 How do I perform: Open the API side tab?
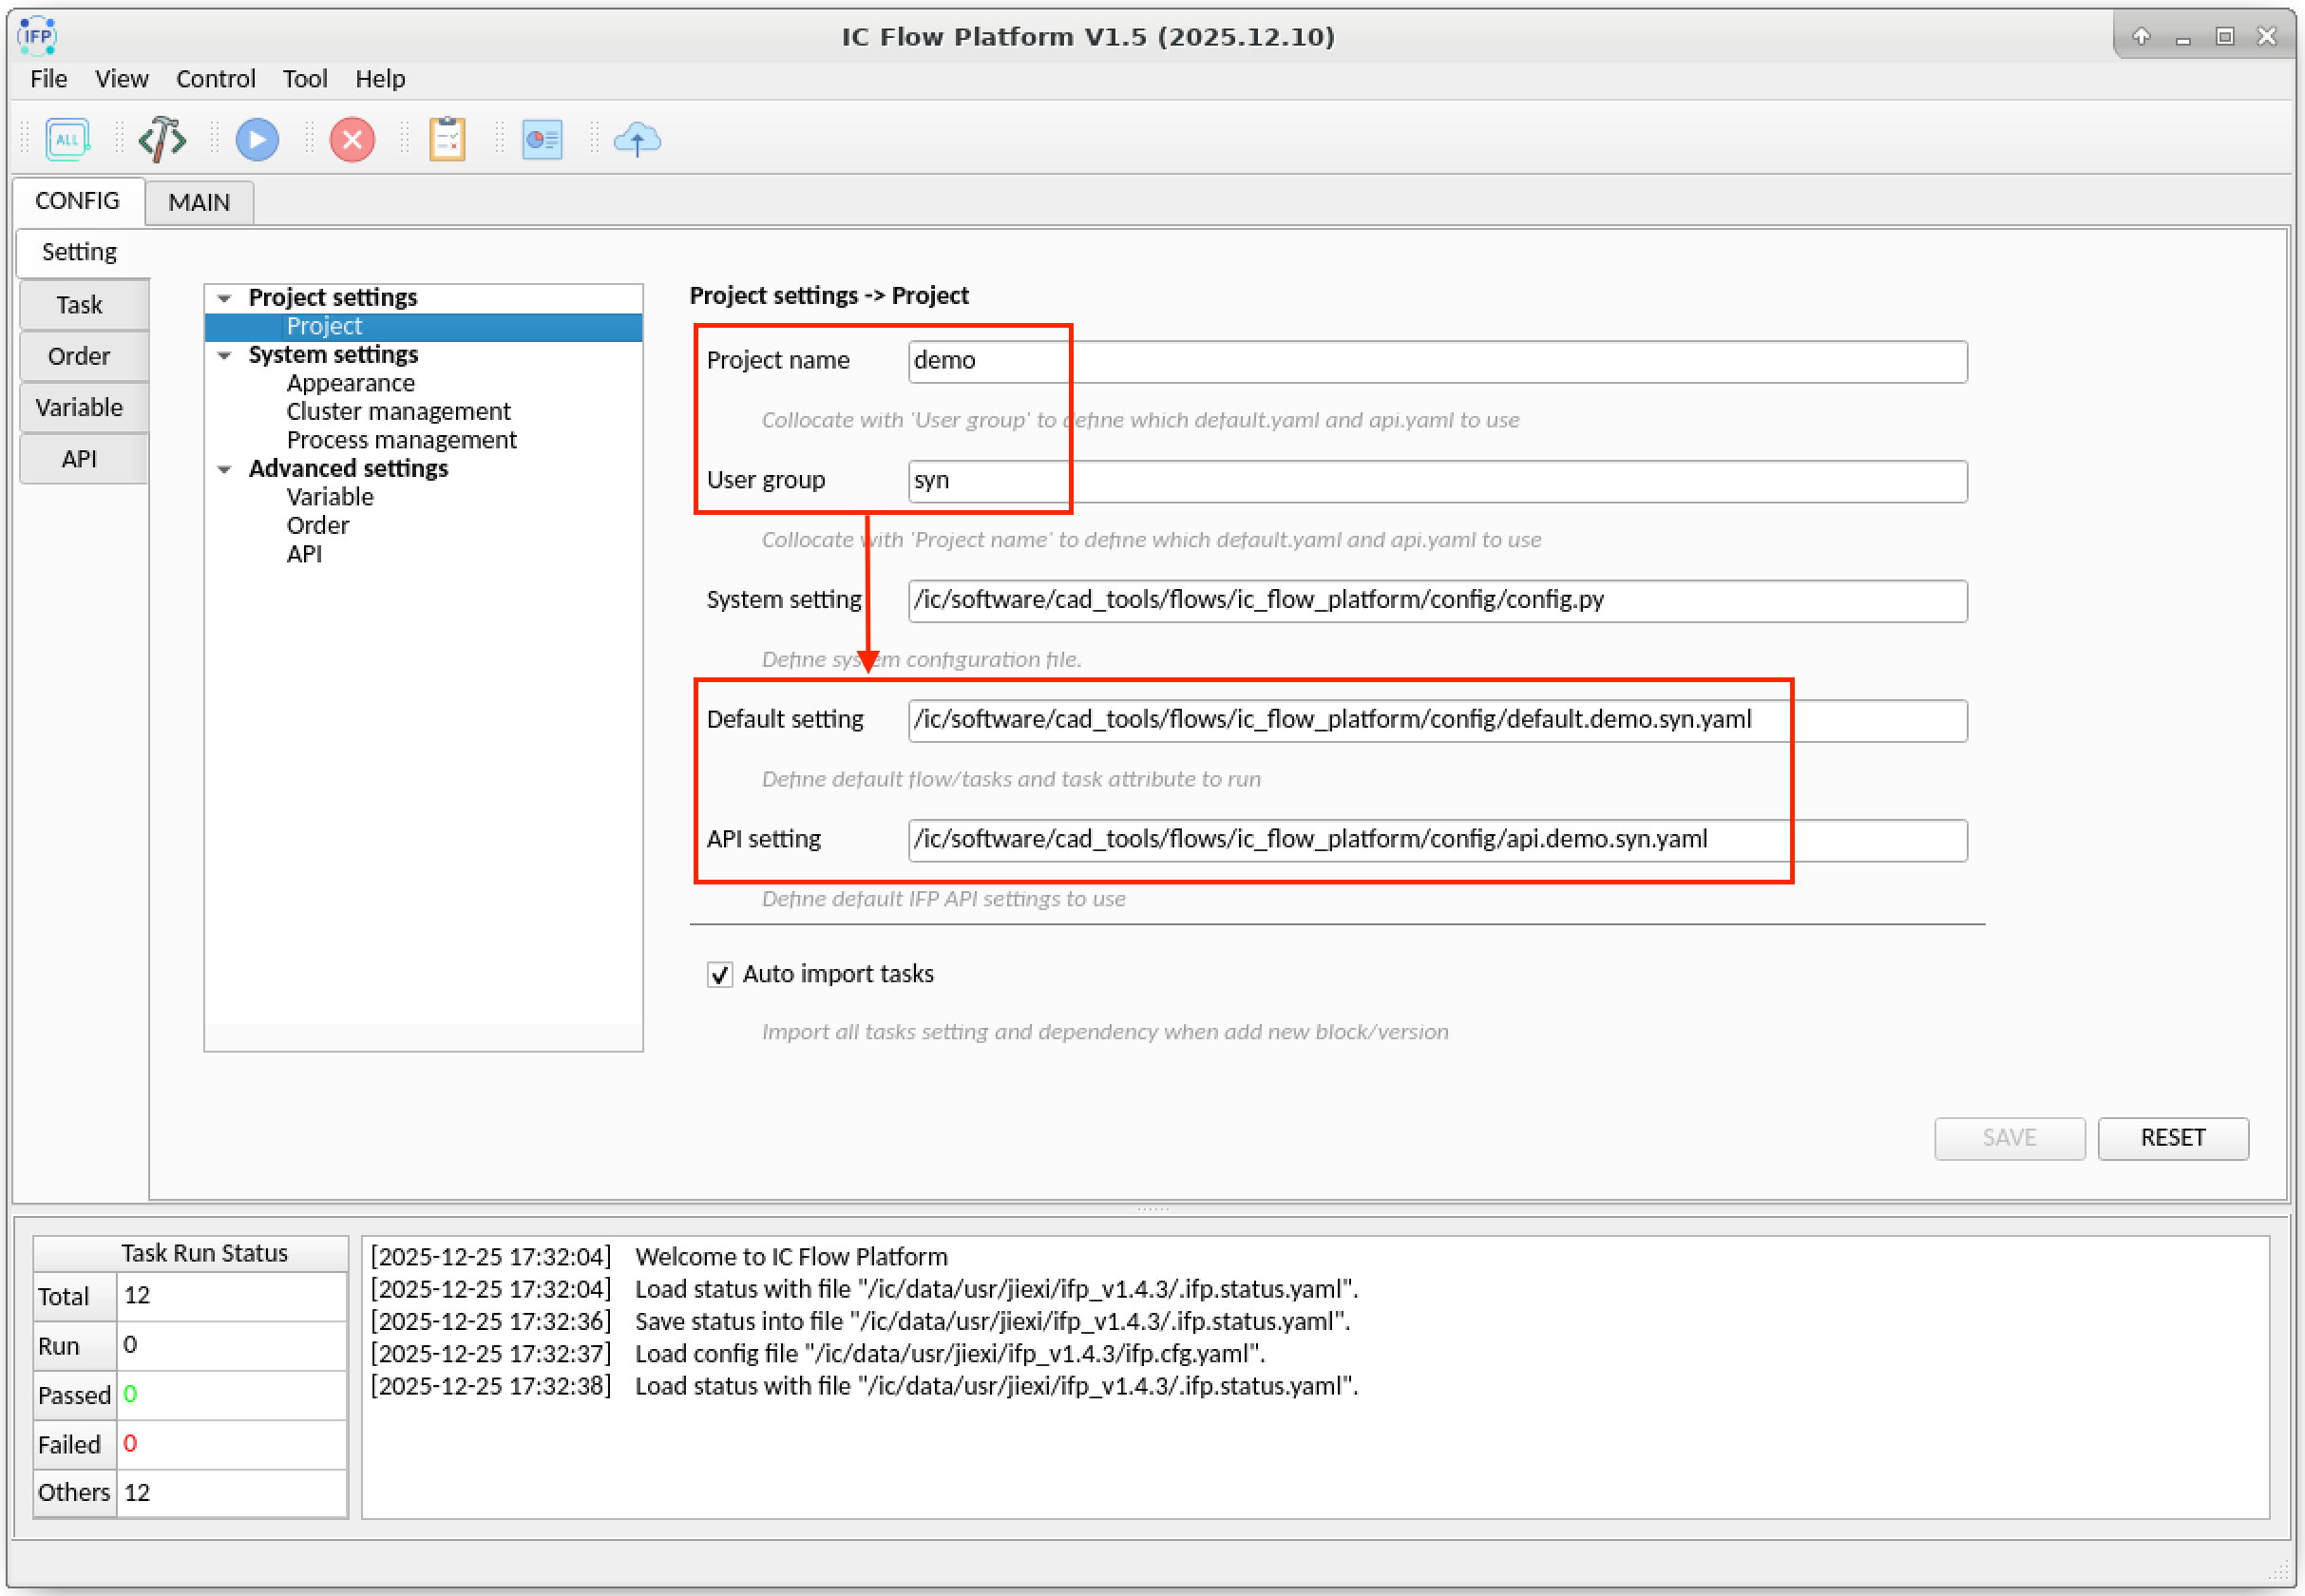(x=80, y=459)
